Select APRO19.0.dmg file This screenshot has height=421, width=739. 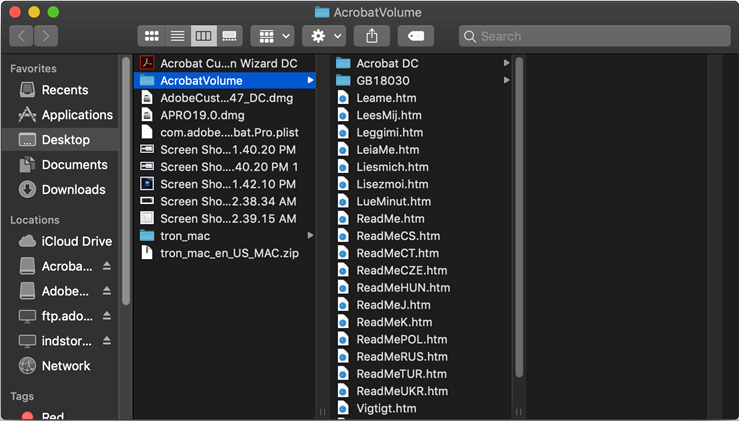[x=224, y=115]
